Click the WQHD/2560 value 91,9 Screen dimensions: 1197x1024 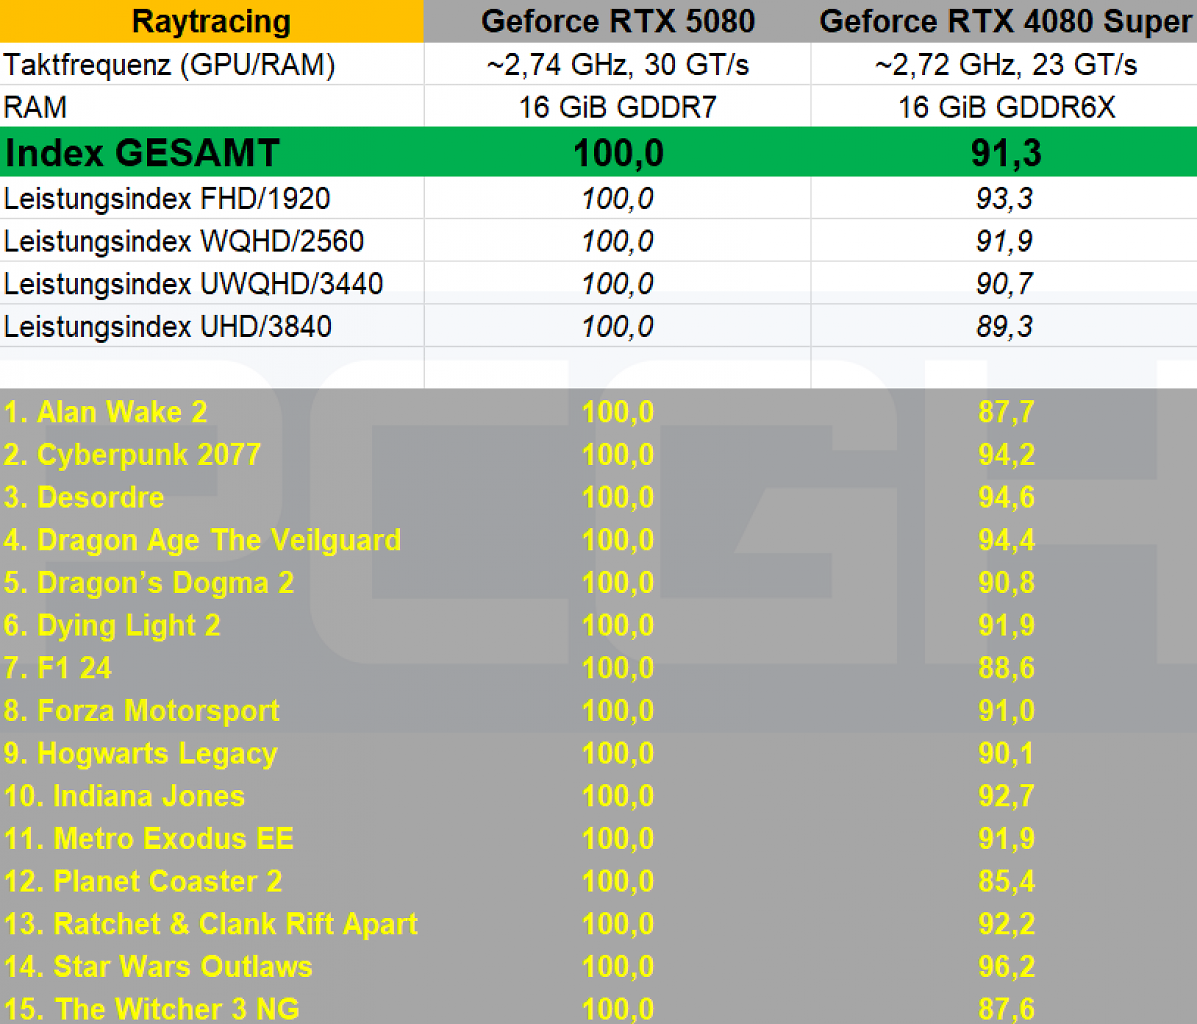pyautogui.click(x=1005, y=241)
